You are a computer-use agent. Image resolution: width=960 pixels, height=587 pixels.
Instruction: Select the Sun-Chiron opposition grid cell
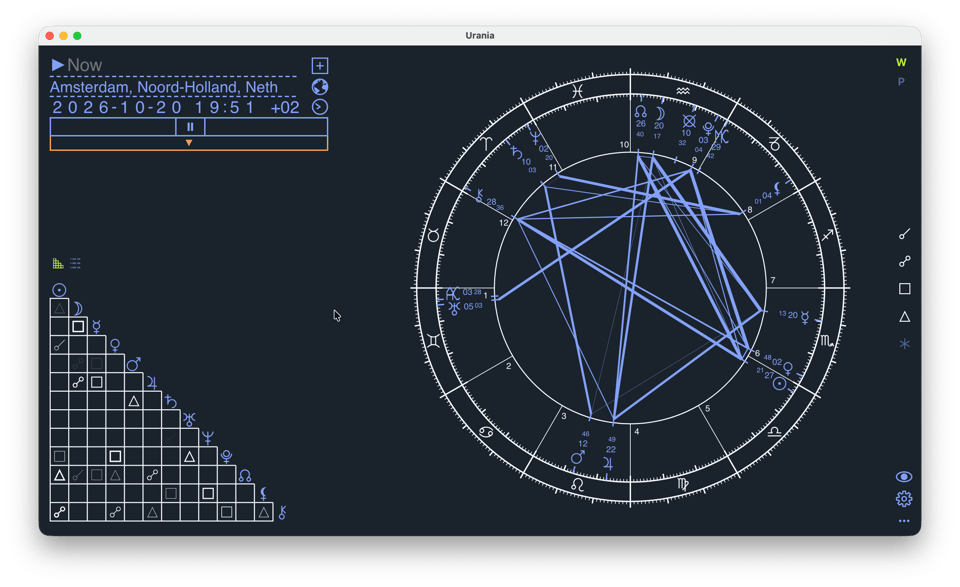click(59, 512)
